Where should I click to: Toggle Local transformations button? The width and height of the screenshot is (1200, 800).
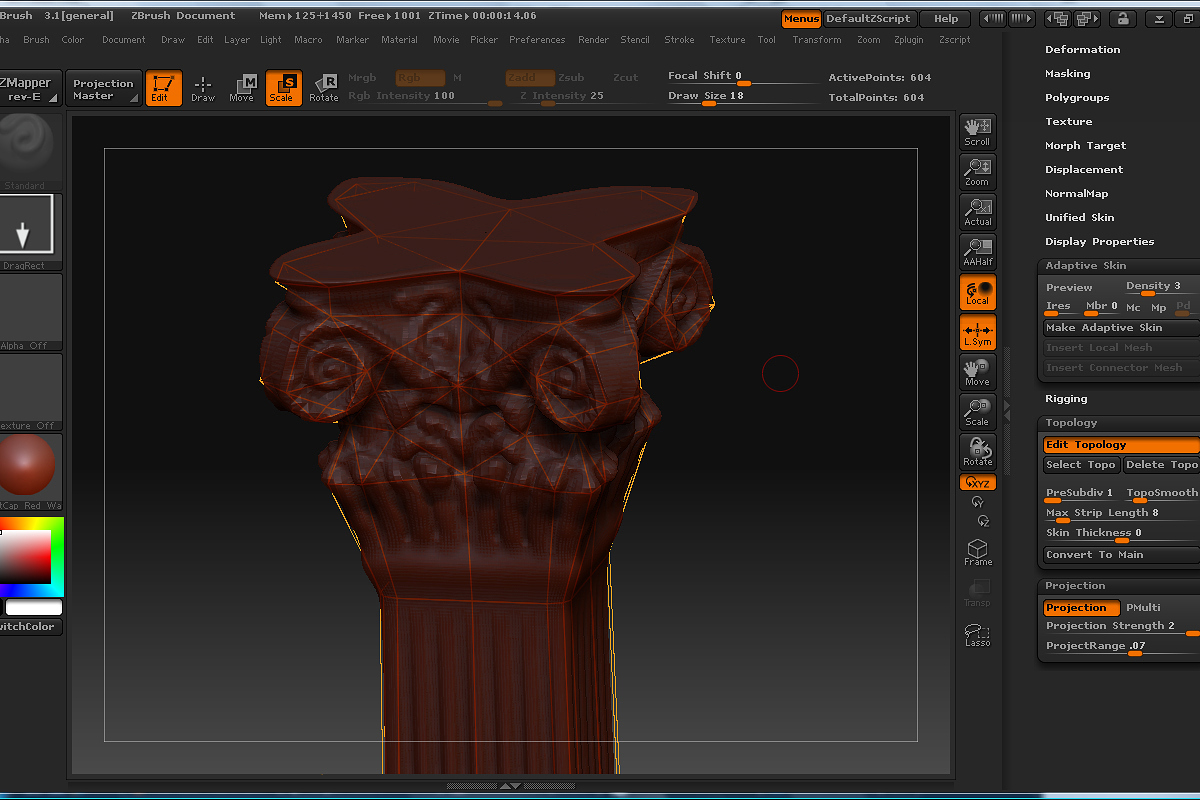[x=977, y=292]
